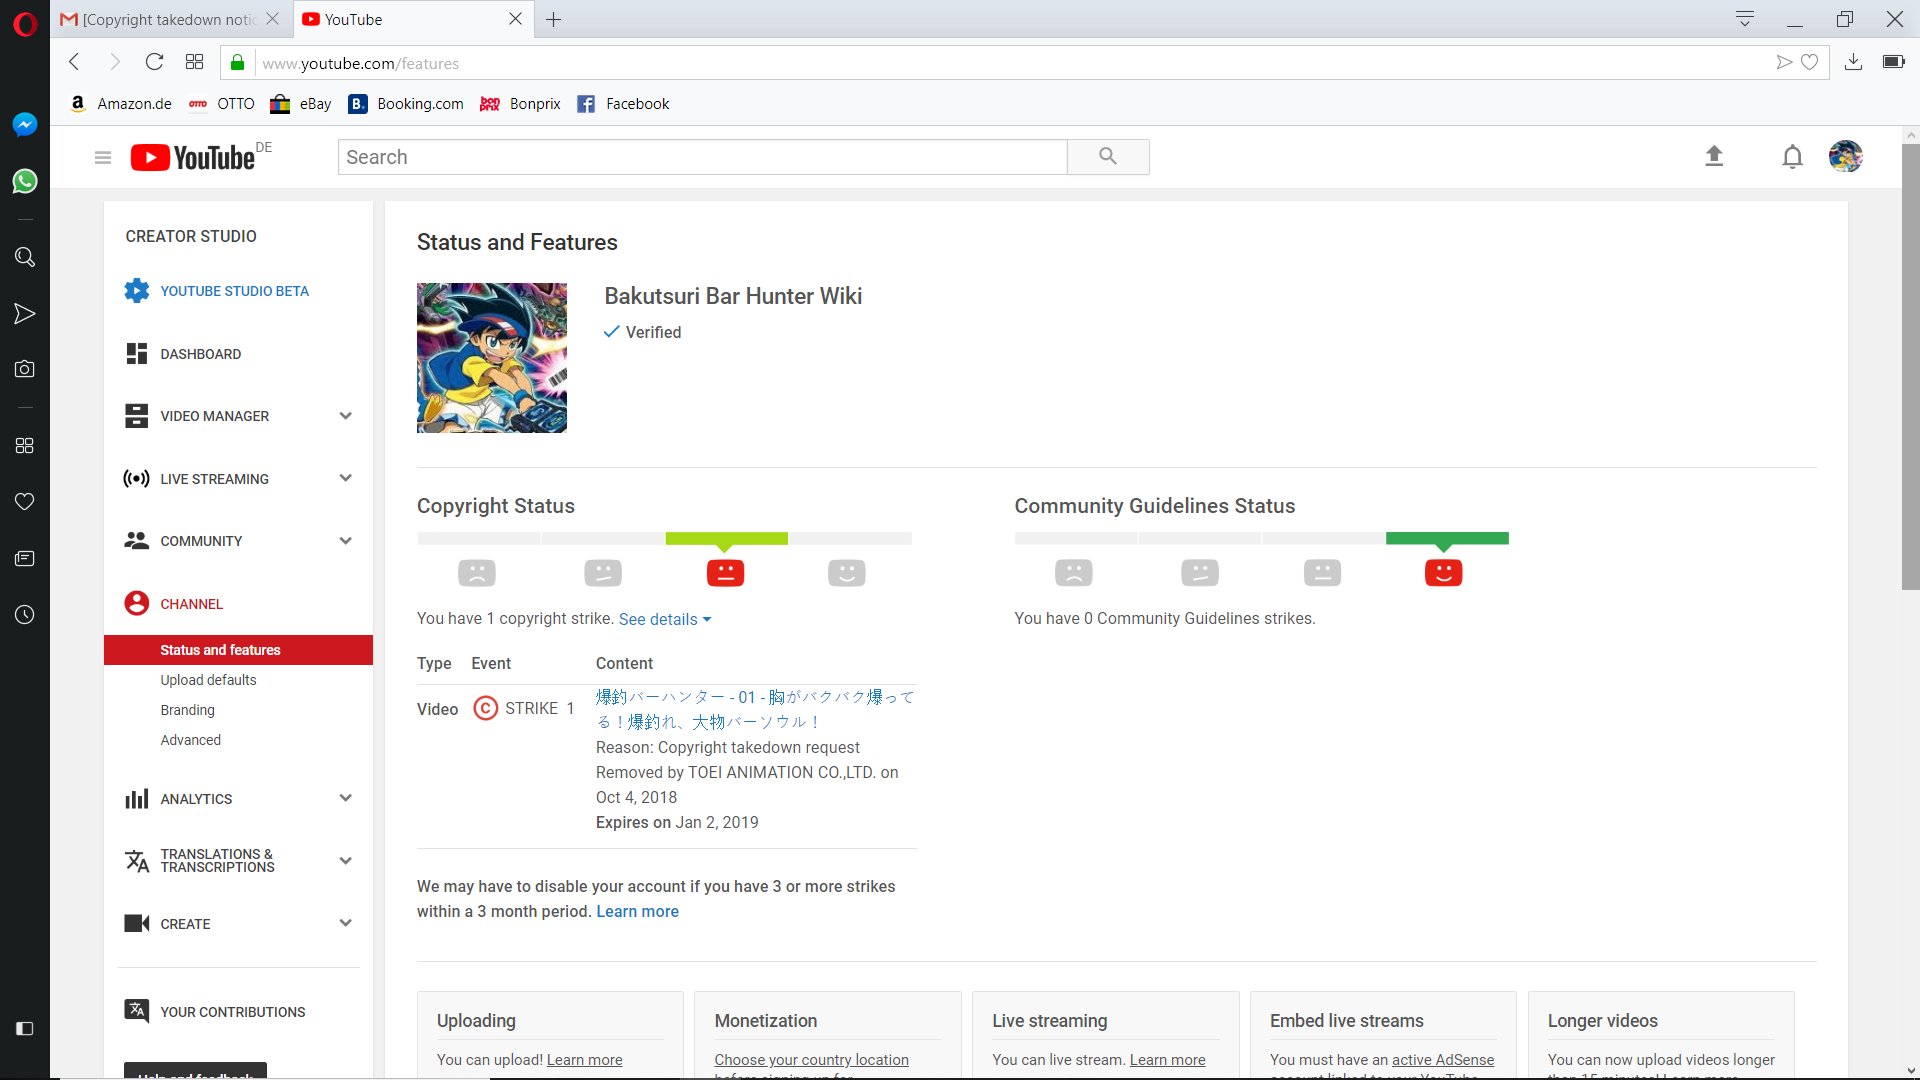Open Messenger in the Opera sidebar
1920x1080 pixels.
pyautogui.click(x=25, y=124)
